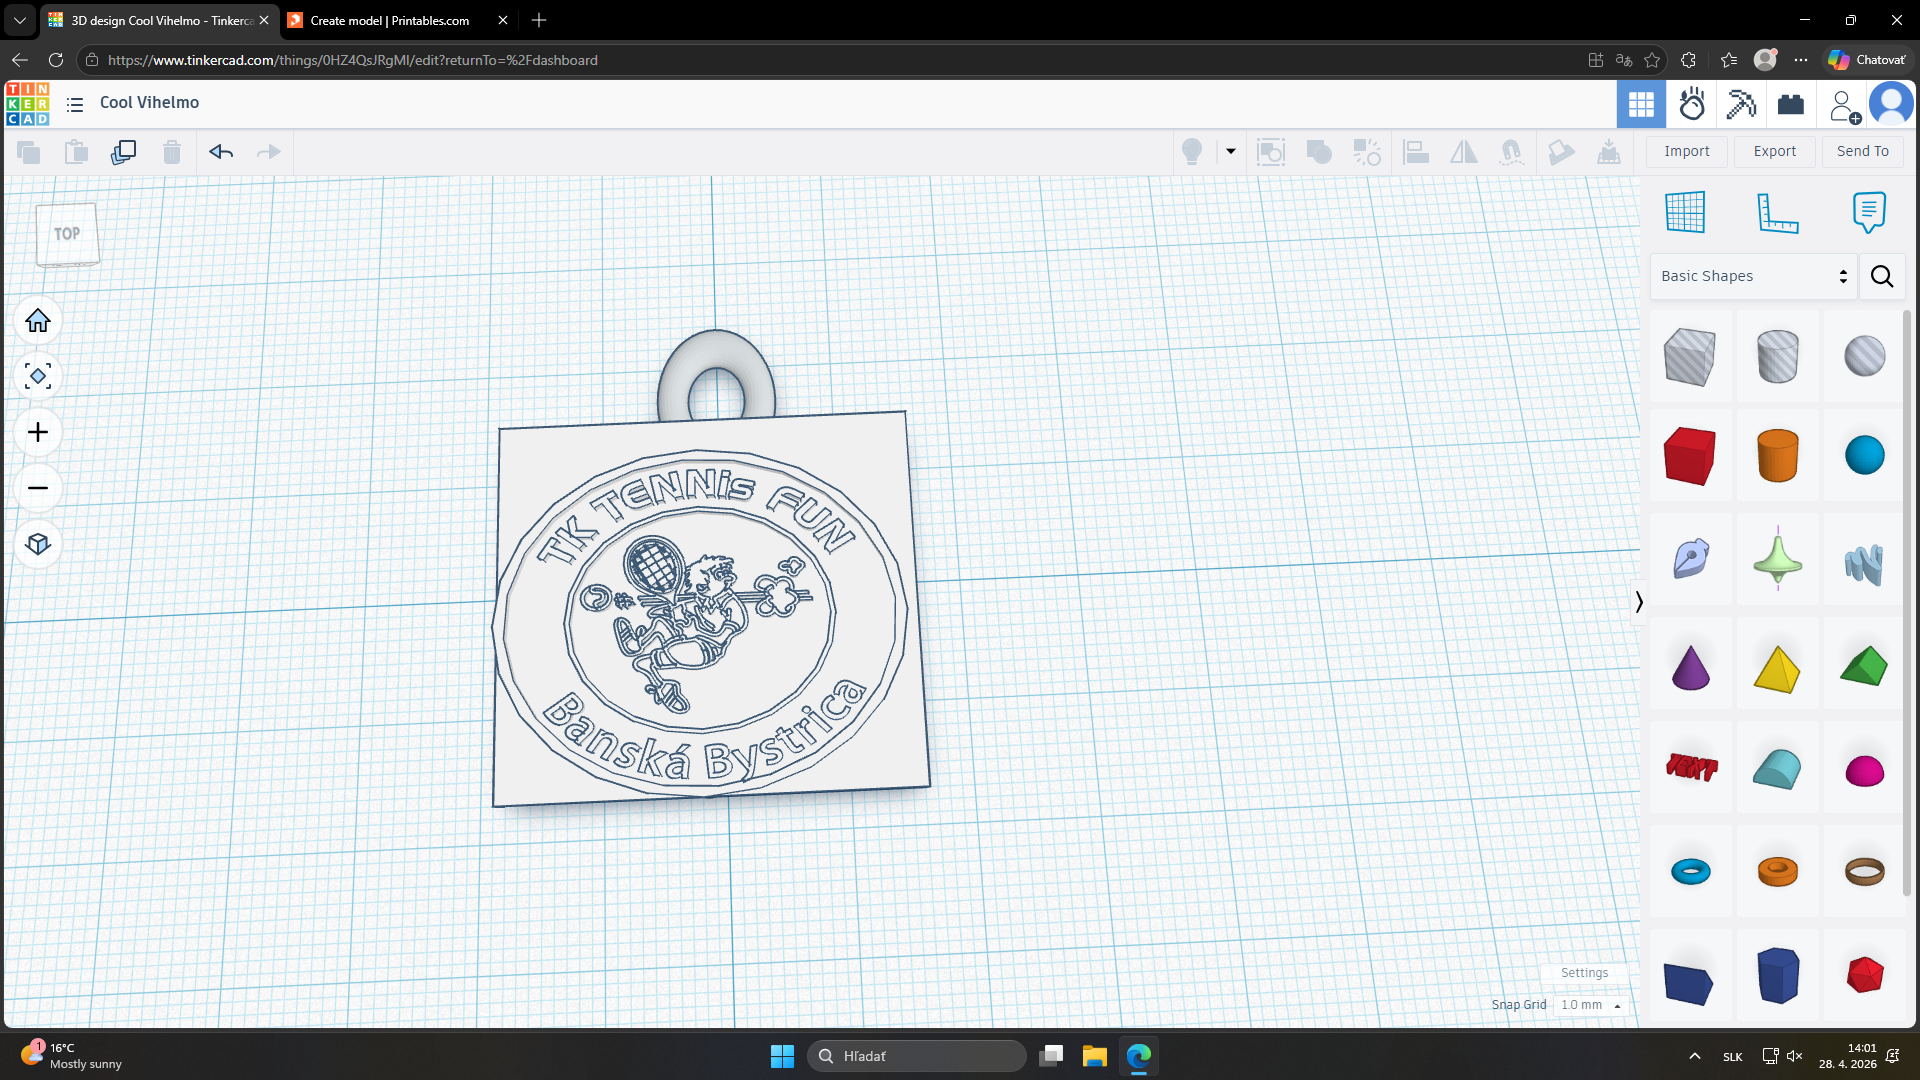
Task: Open the Windows Start menu
Action: click(782, 1056)
